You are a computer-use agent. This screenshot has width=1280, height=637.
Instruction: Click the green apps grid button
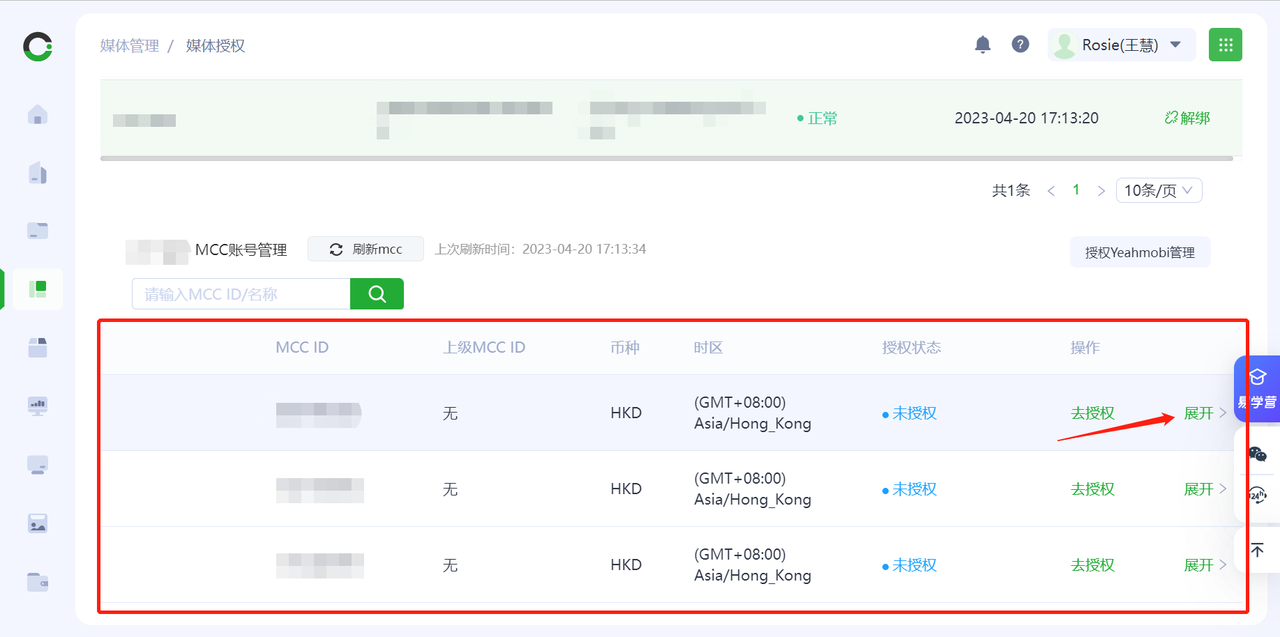point(1225,45)
